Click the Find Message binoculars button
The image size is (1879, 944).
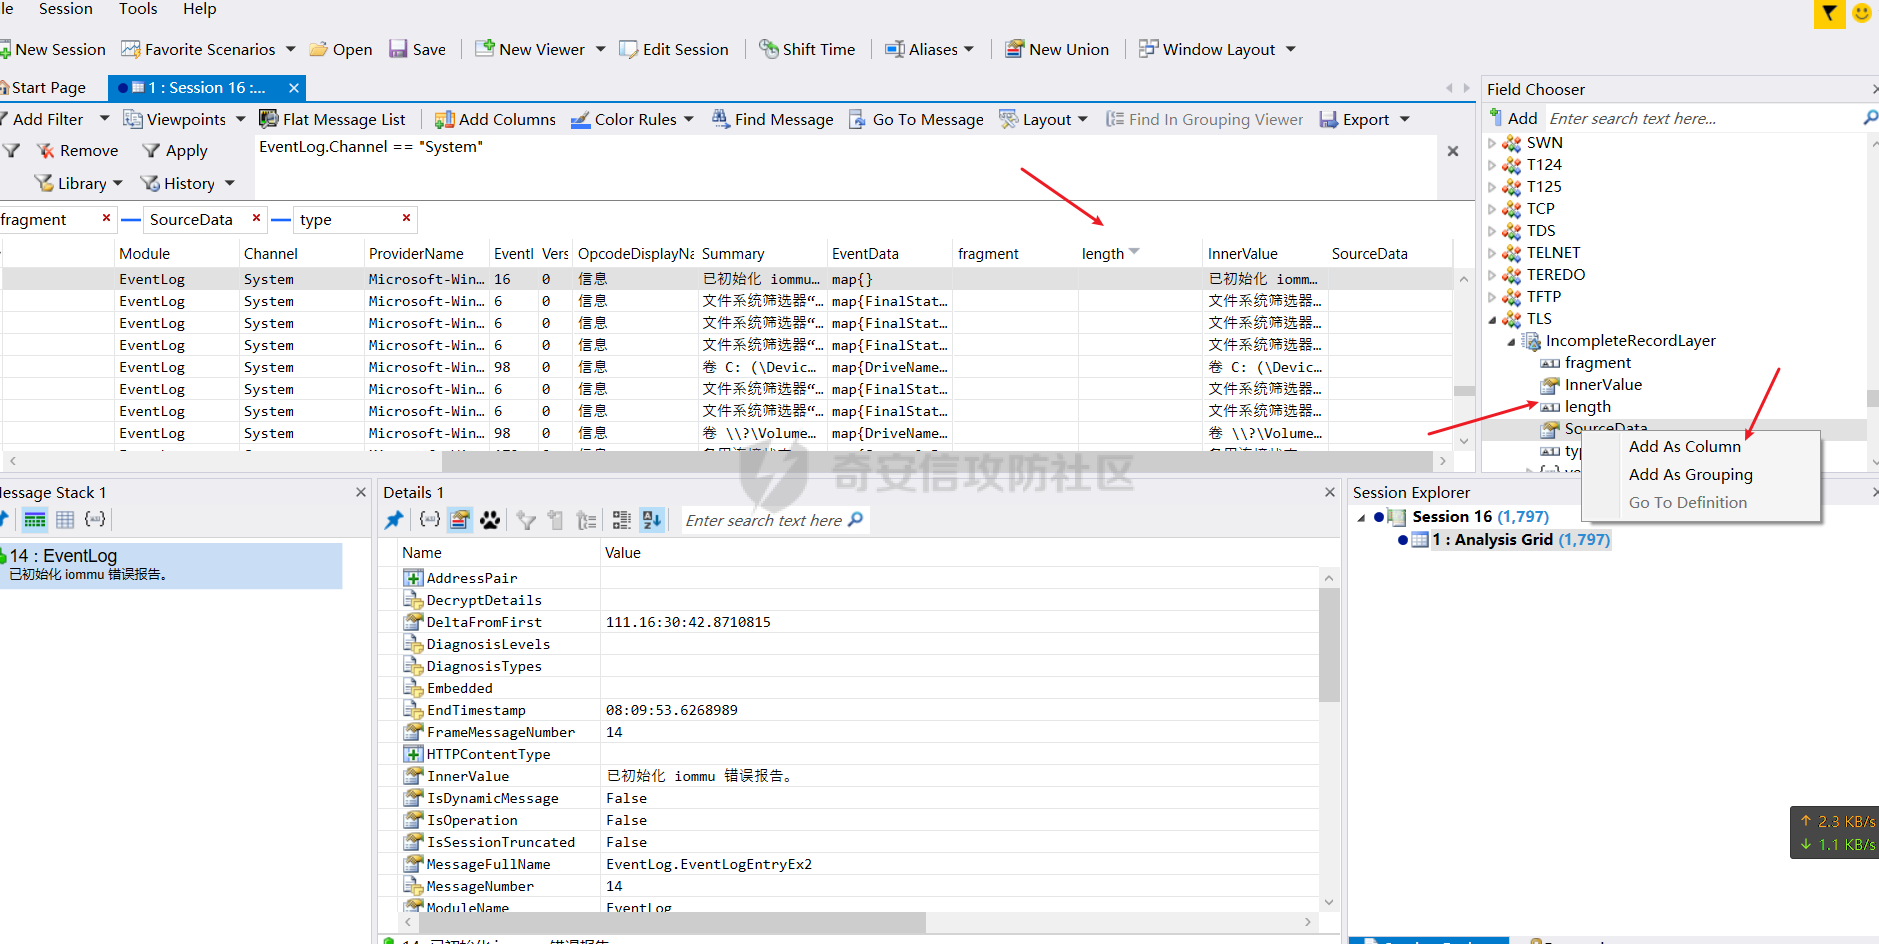tap(773, 120)
